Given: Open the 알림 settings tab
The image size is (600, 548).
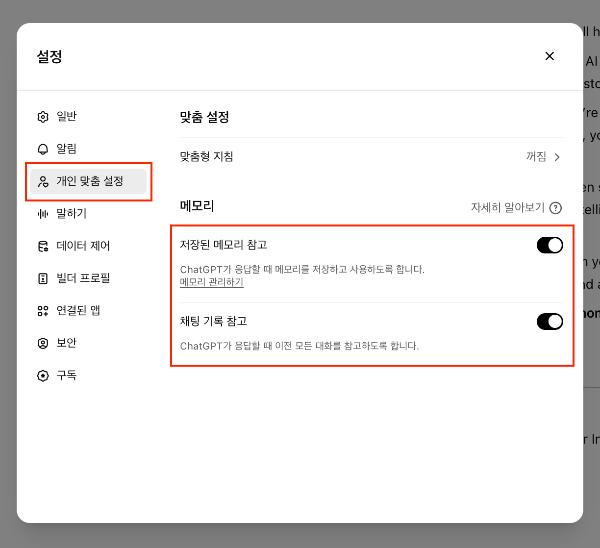Looking at the screenshot, I should 88,149.
